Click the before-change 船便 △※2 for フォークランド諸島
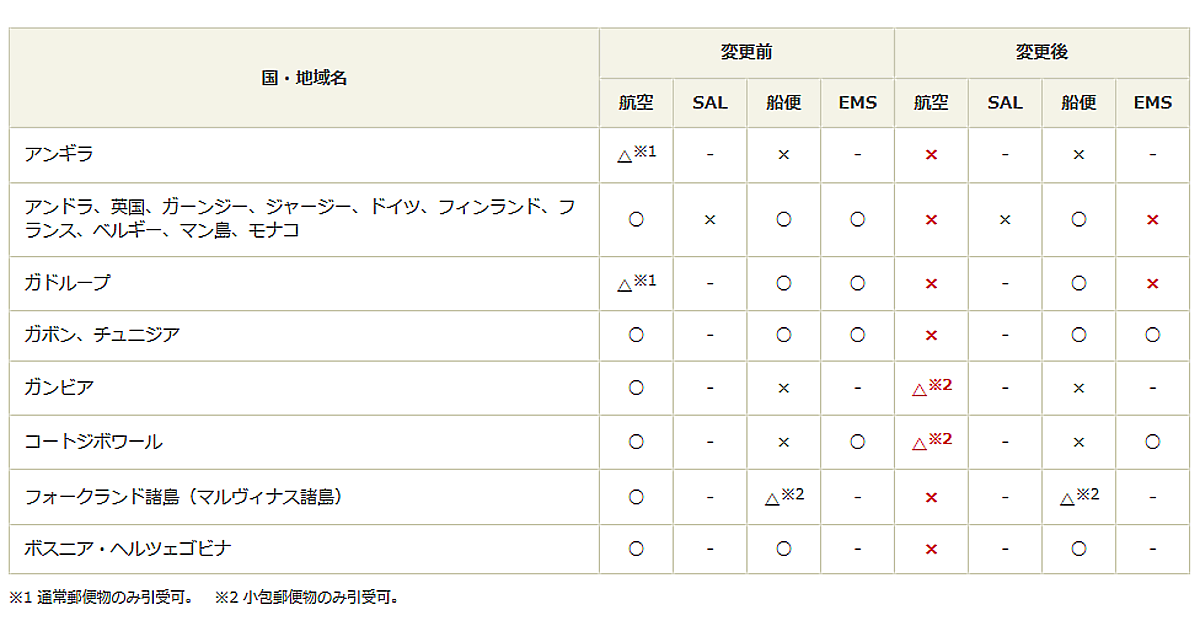This screenshot has height=630, width=1200. [x=784, y=496]
